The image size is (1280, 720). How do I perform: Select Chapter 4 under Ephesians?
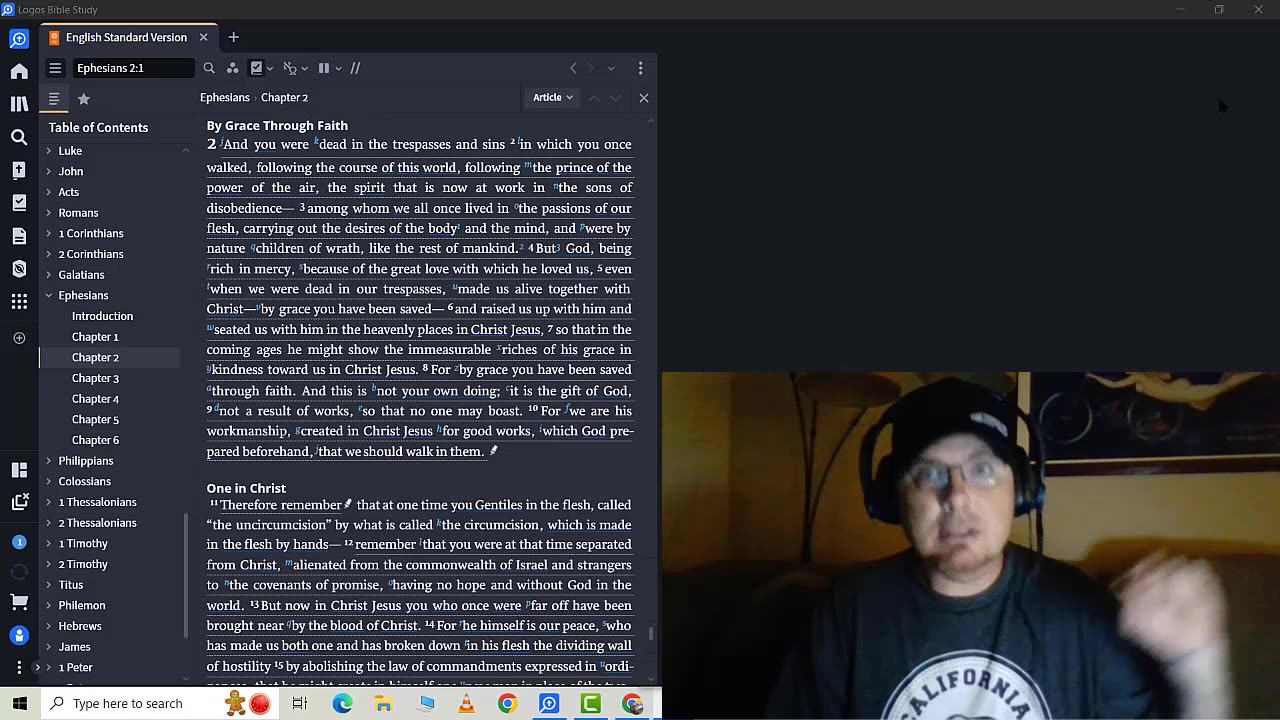point(95,399)
